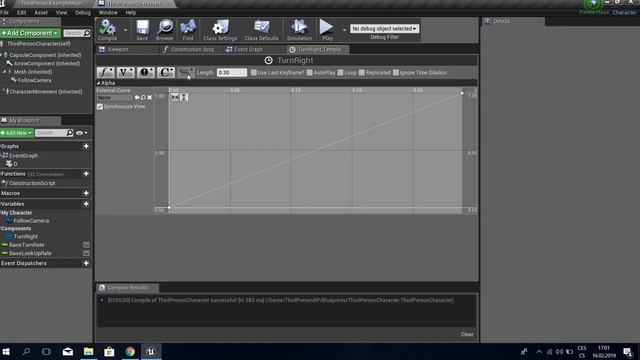Clear the Compiler Results log
This screenshot has height=360, width=640.
click(x=467, y=334)
